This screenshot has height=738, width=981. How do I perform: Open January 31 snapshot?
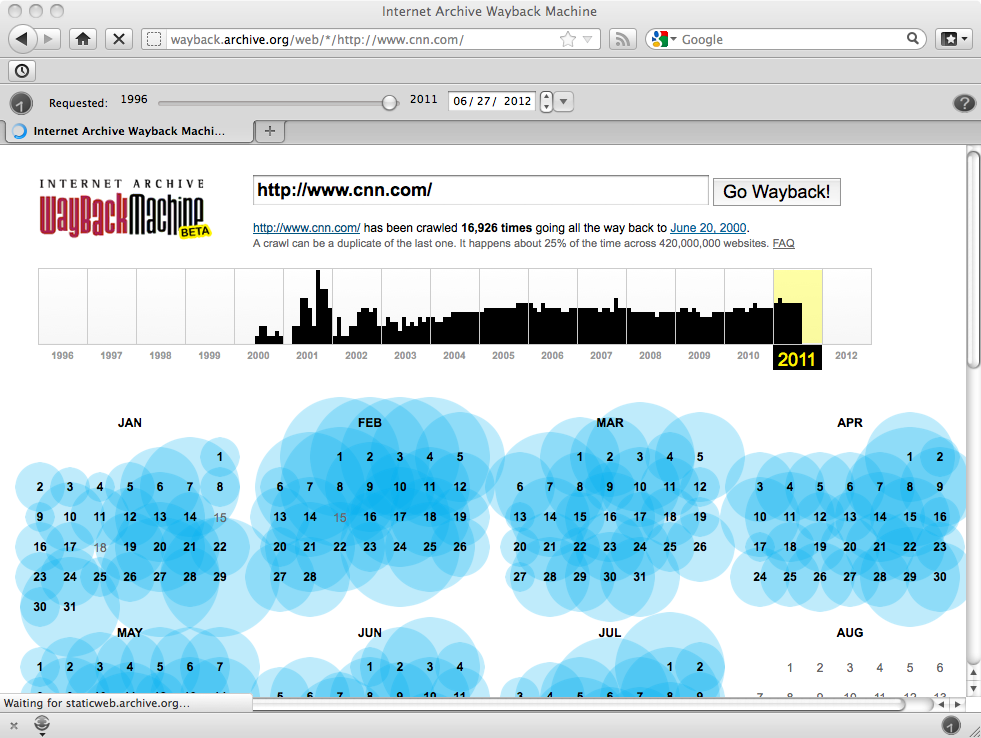coord(69,607)
